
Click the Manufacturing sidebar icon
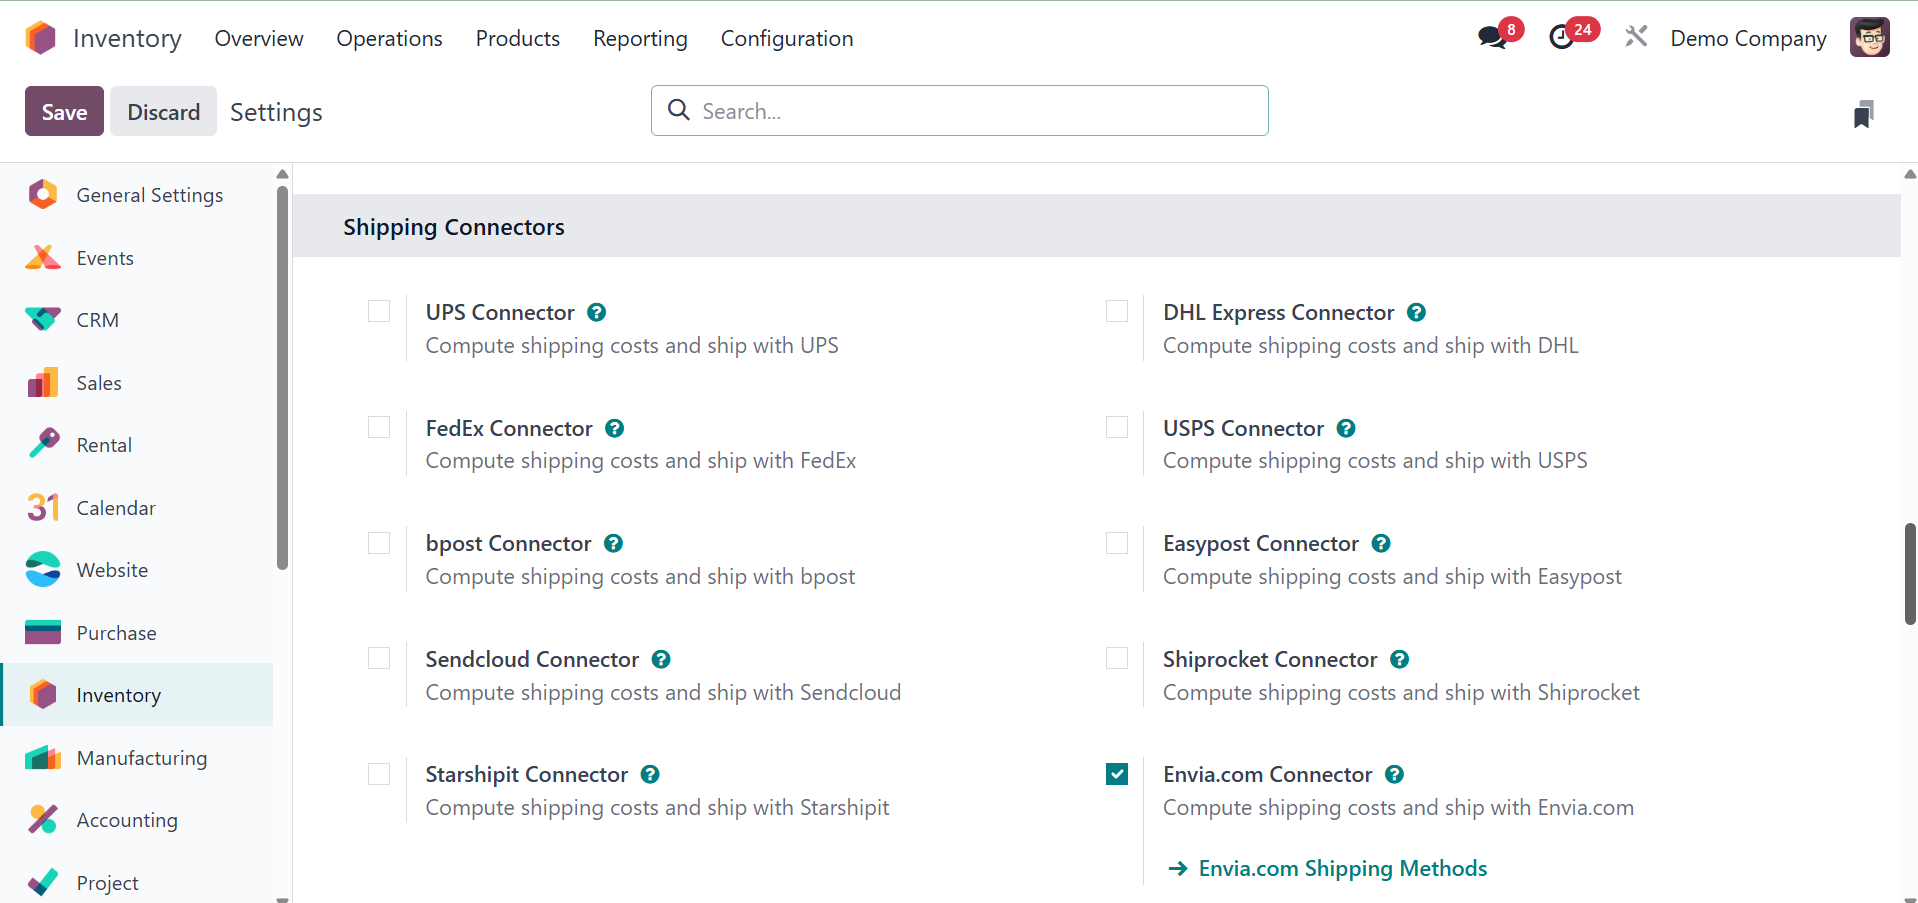pos(43,758)
